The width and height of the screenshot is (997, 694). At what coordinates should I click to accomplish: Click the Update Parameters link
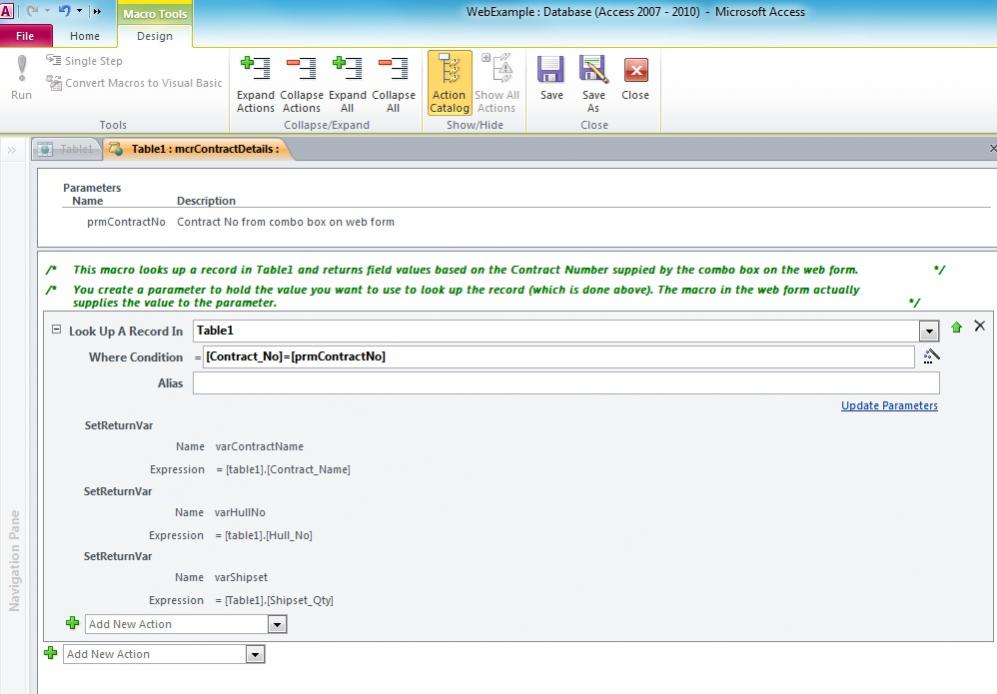(x=889, y=406)
